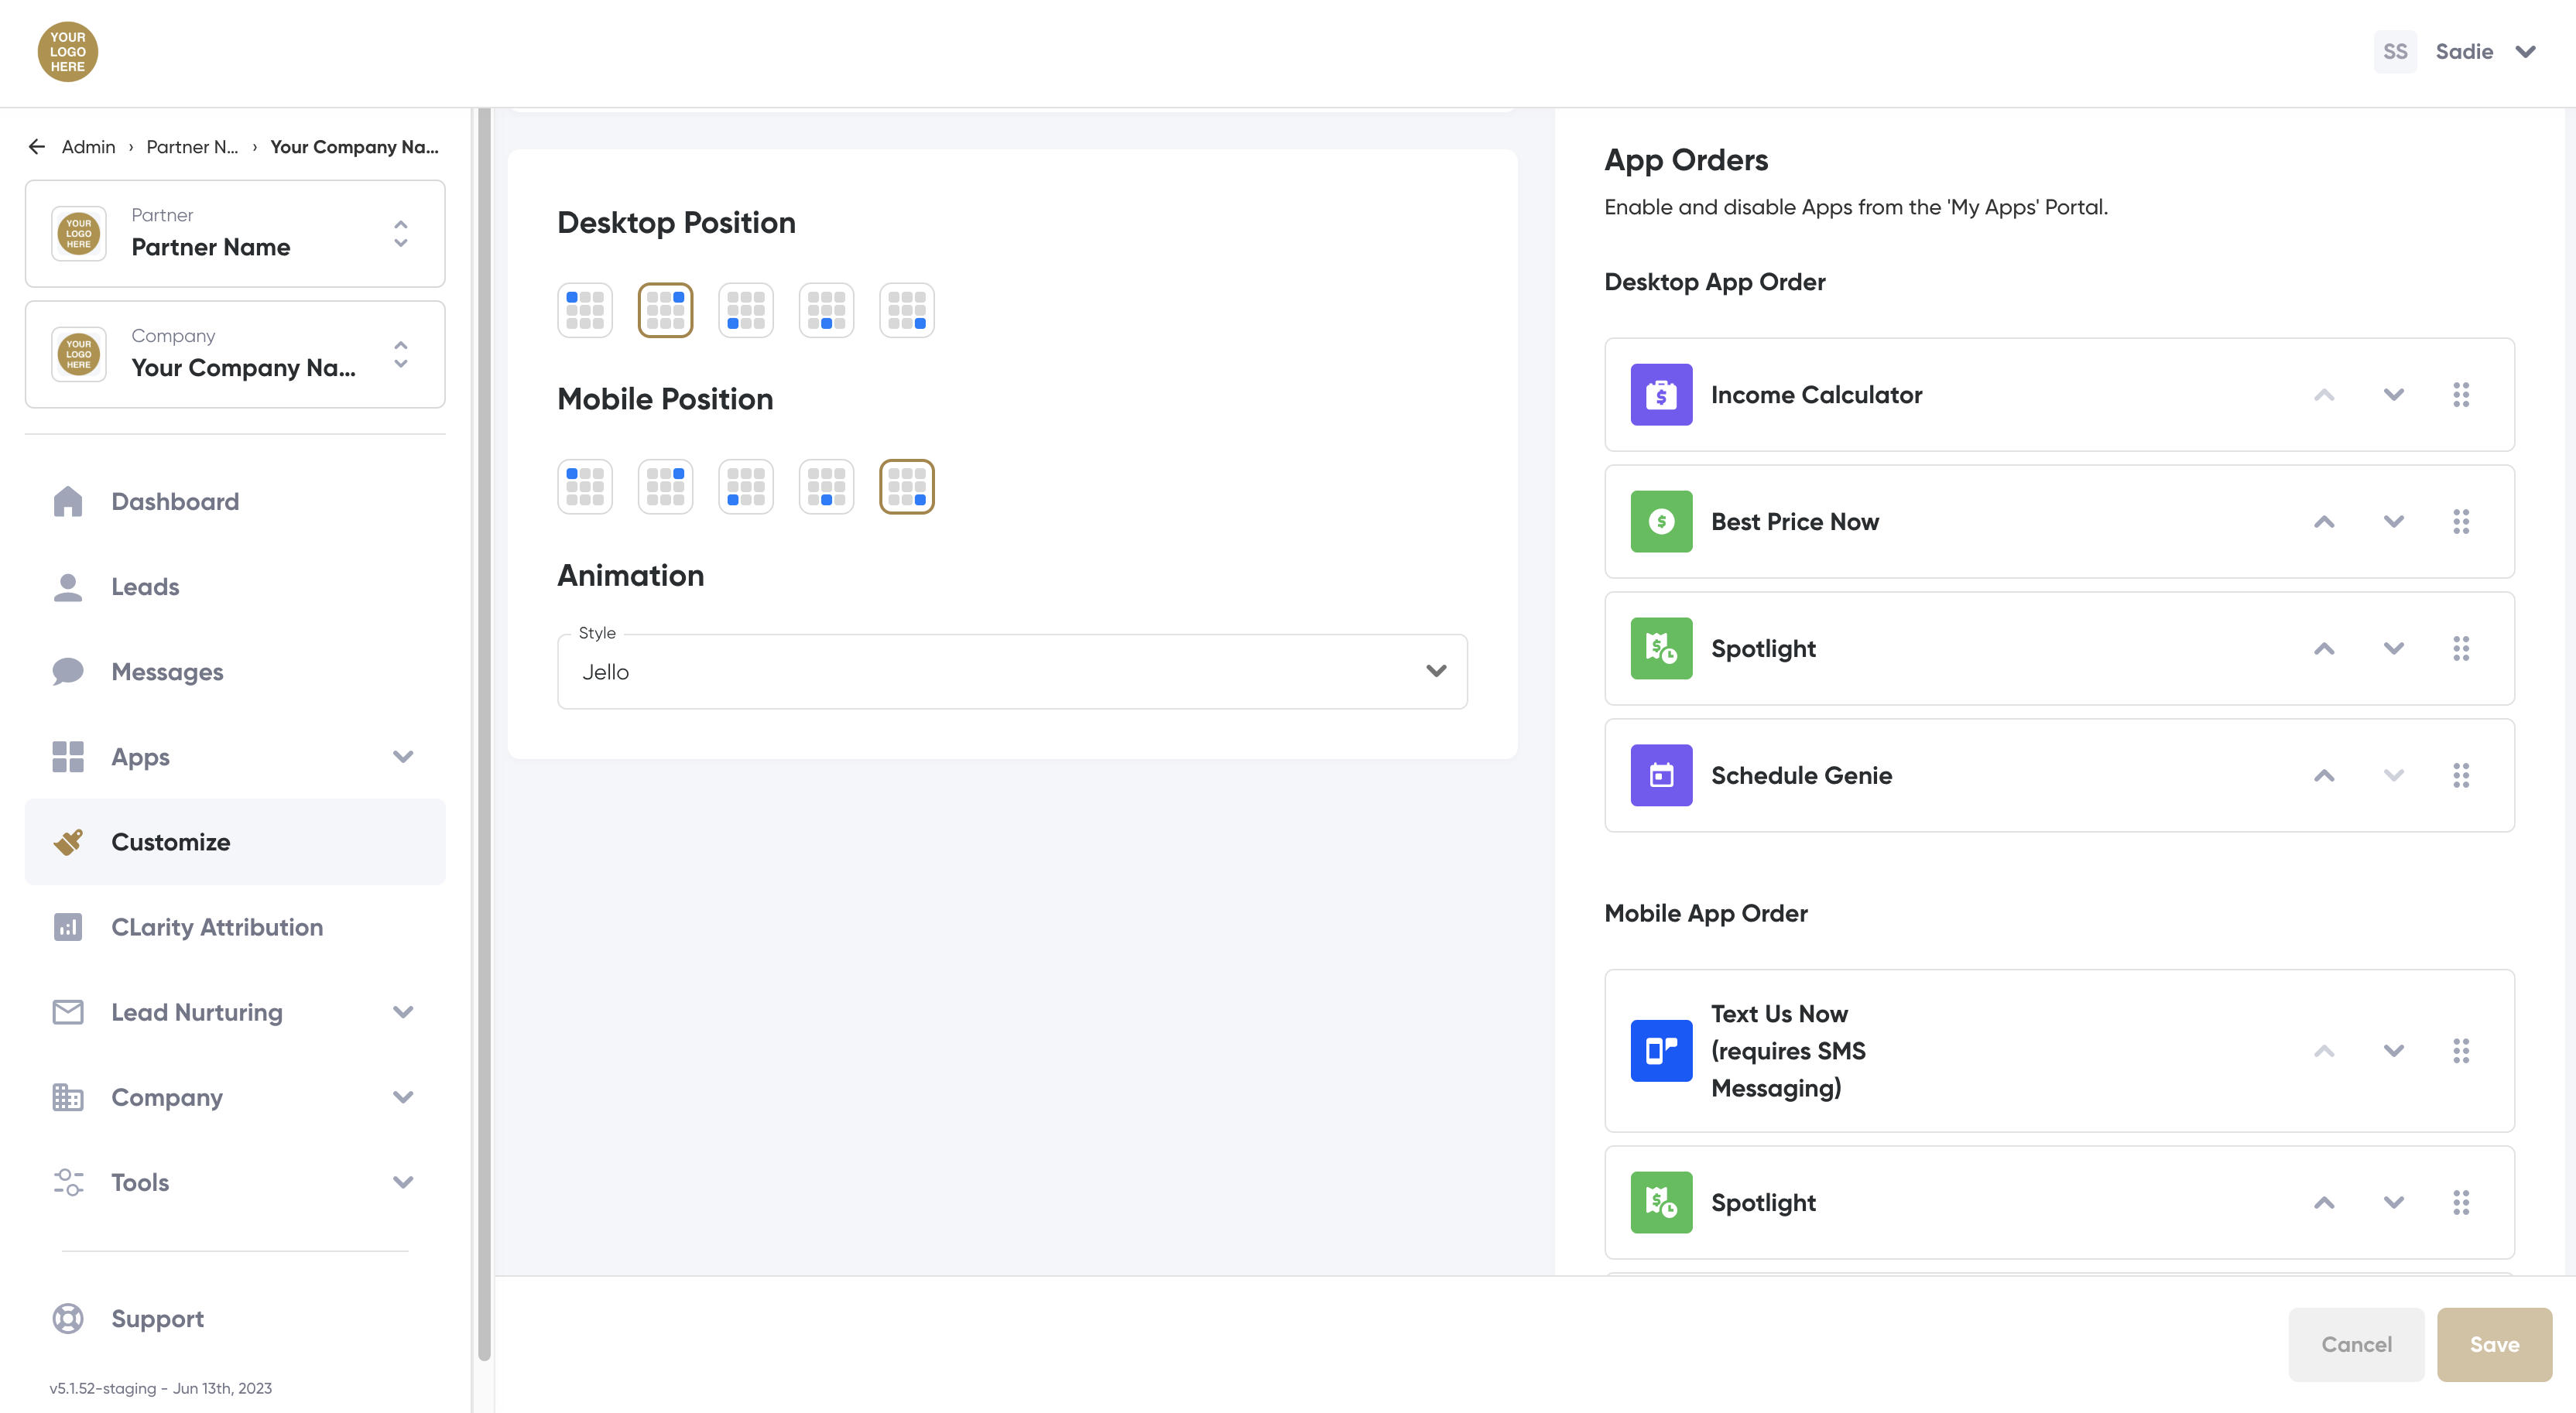Open the Dashboard menu item
2576x1413 pixels.
click(175, 501)
